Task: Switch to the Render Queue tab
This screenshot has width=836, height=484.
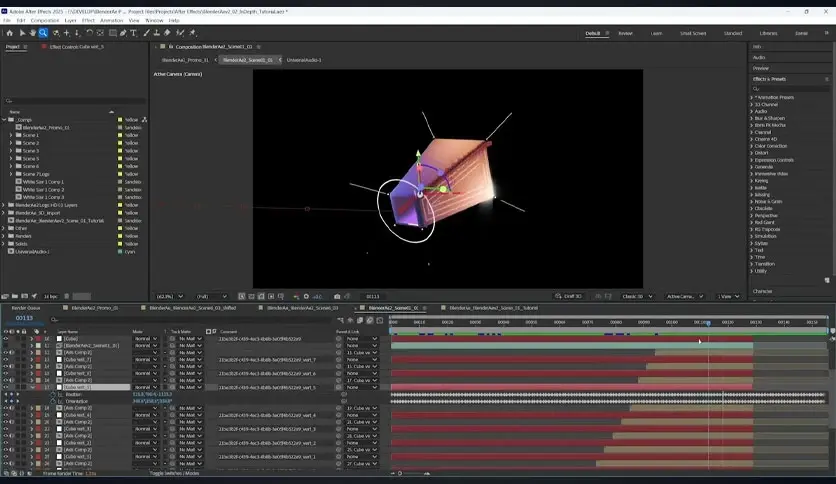Action: [26, 308]
